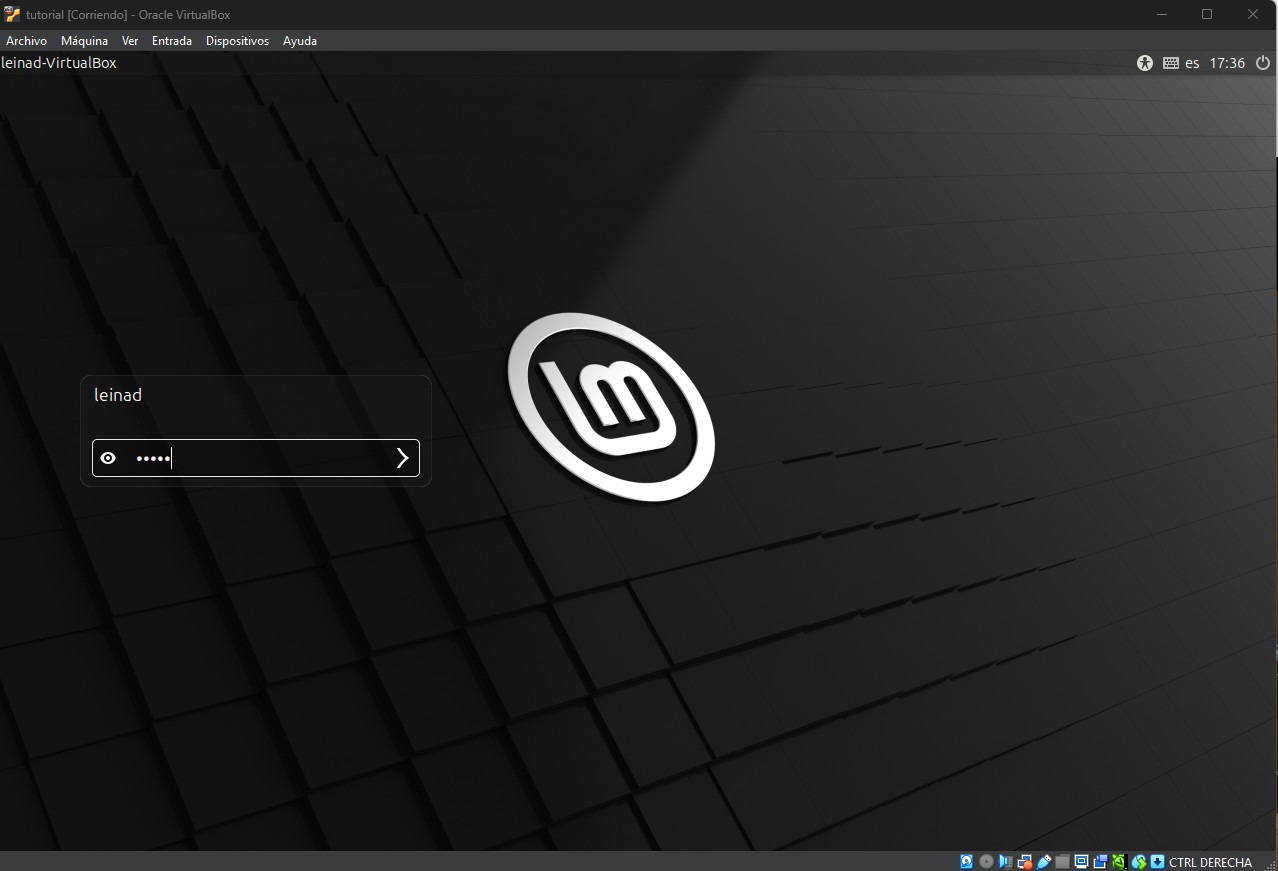The width and height of the screenshot is (1278, 871).
Task: Click the CTRL DERECHA host key label
Action: [x=1210, y=862]
